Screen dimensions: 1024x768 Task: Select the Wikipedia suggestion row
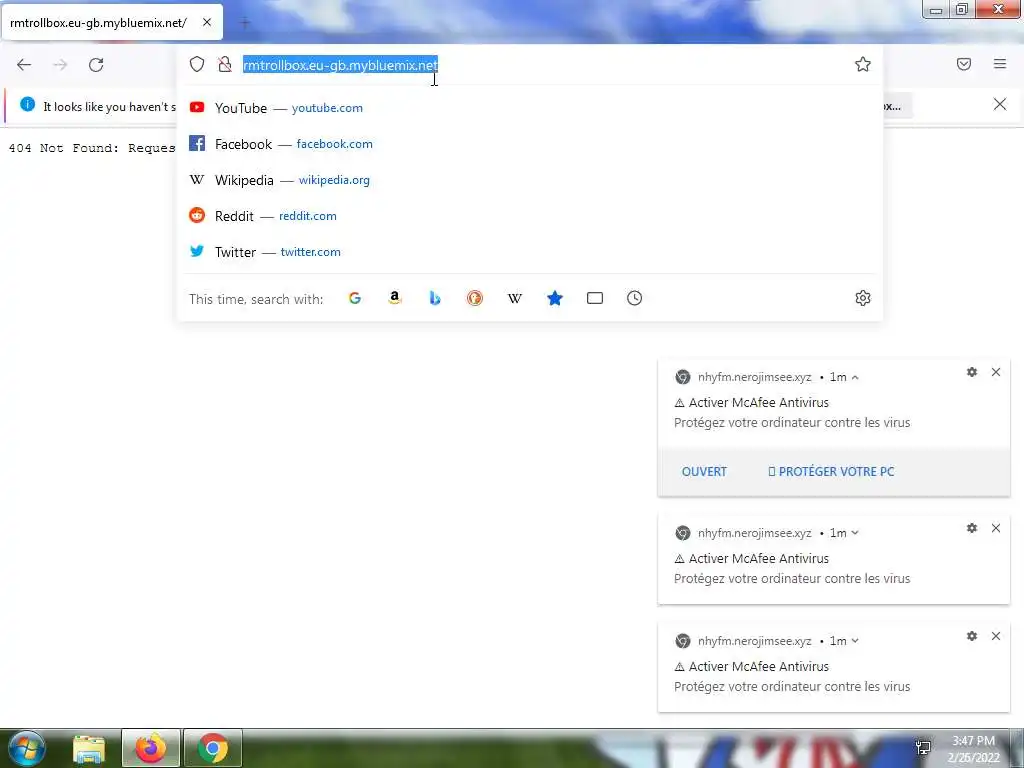(529, 180)
